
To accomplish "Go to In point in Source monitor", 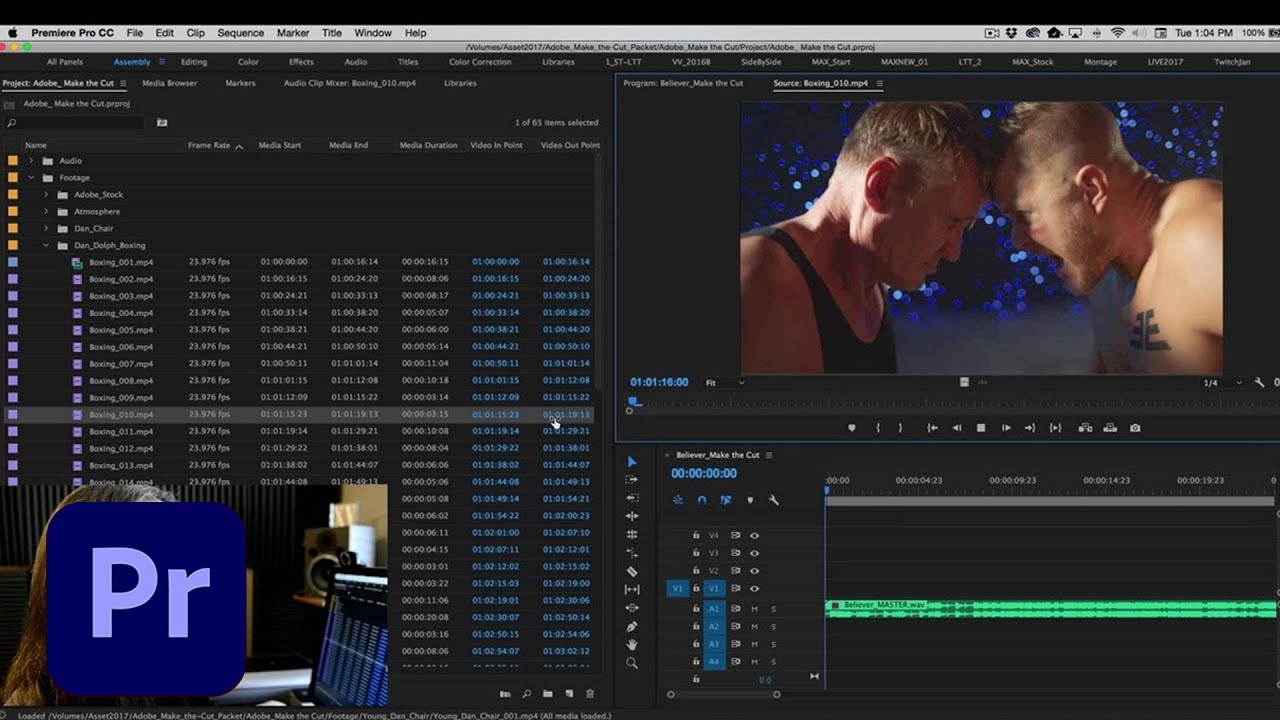I will (x=932, y=428).
